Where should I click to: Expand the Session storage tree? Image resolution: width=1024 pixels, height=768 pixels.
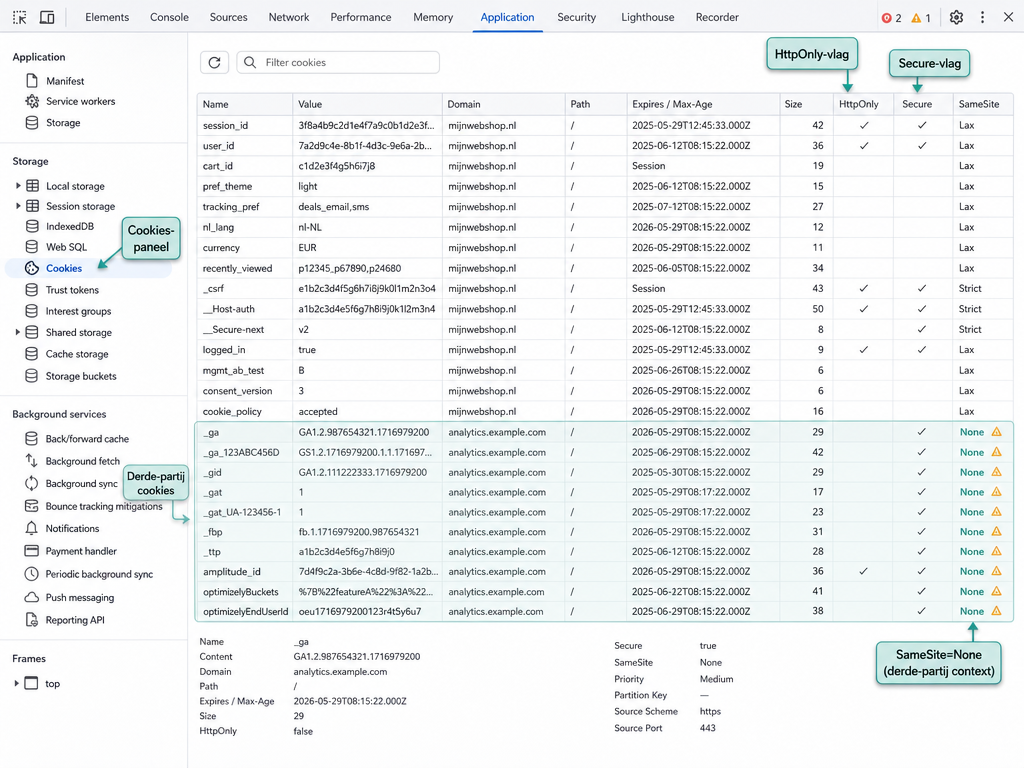point(18,206)
